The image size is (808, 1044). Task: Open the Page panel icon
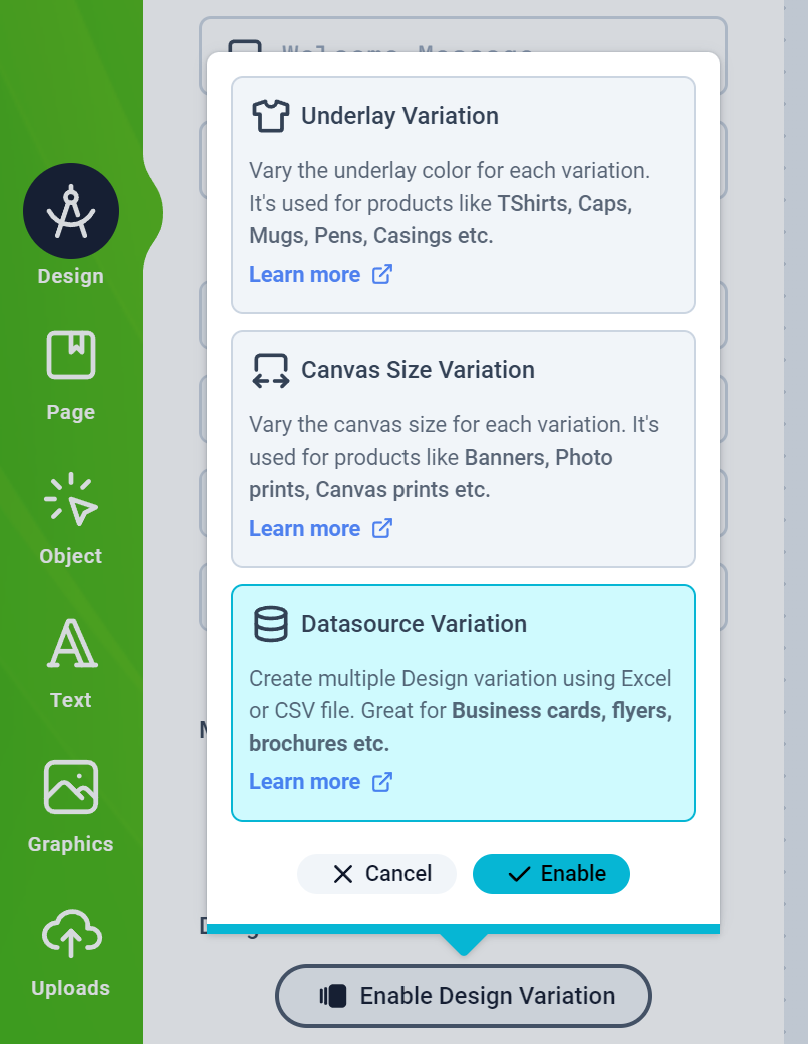click(71, 356)
